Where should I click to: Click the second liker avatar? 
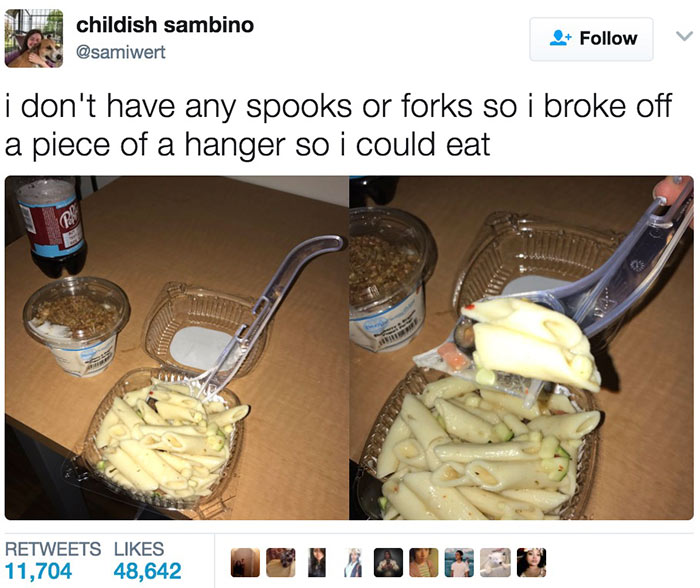281,563
